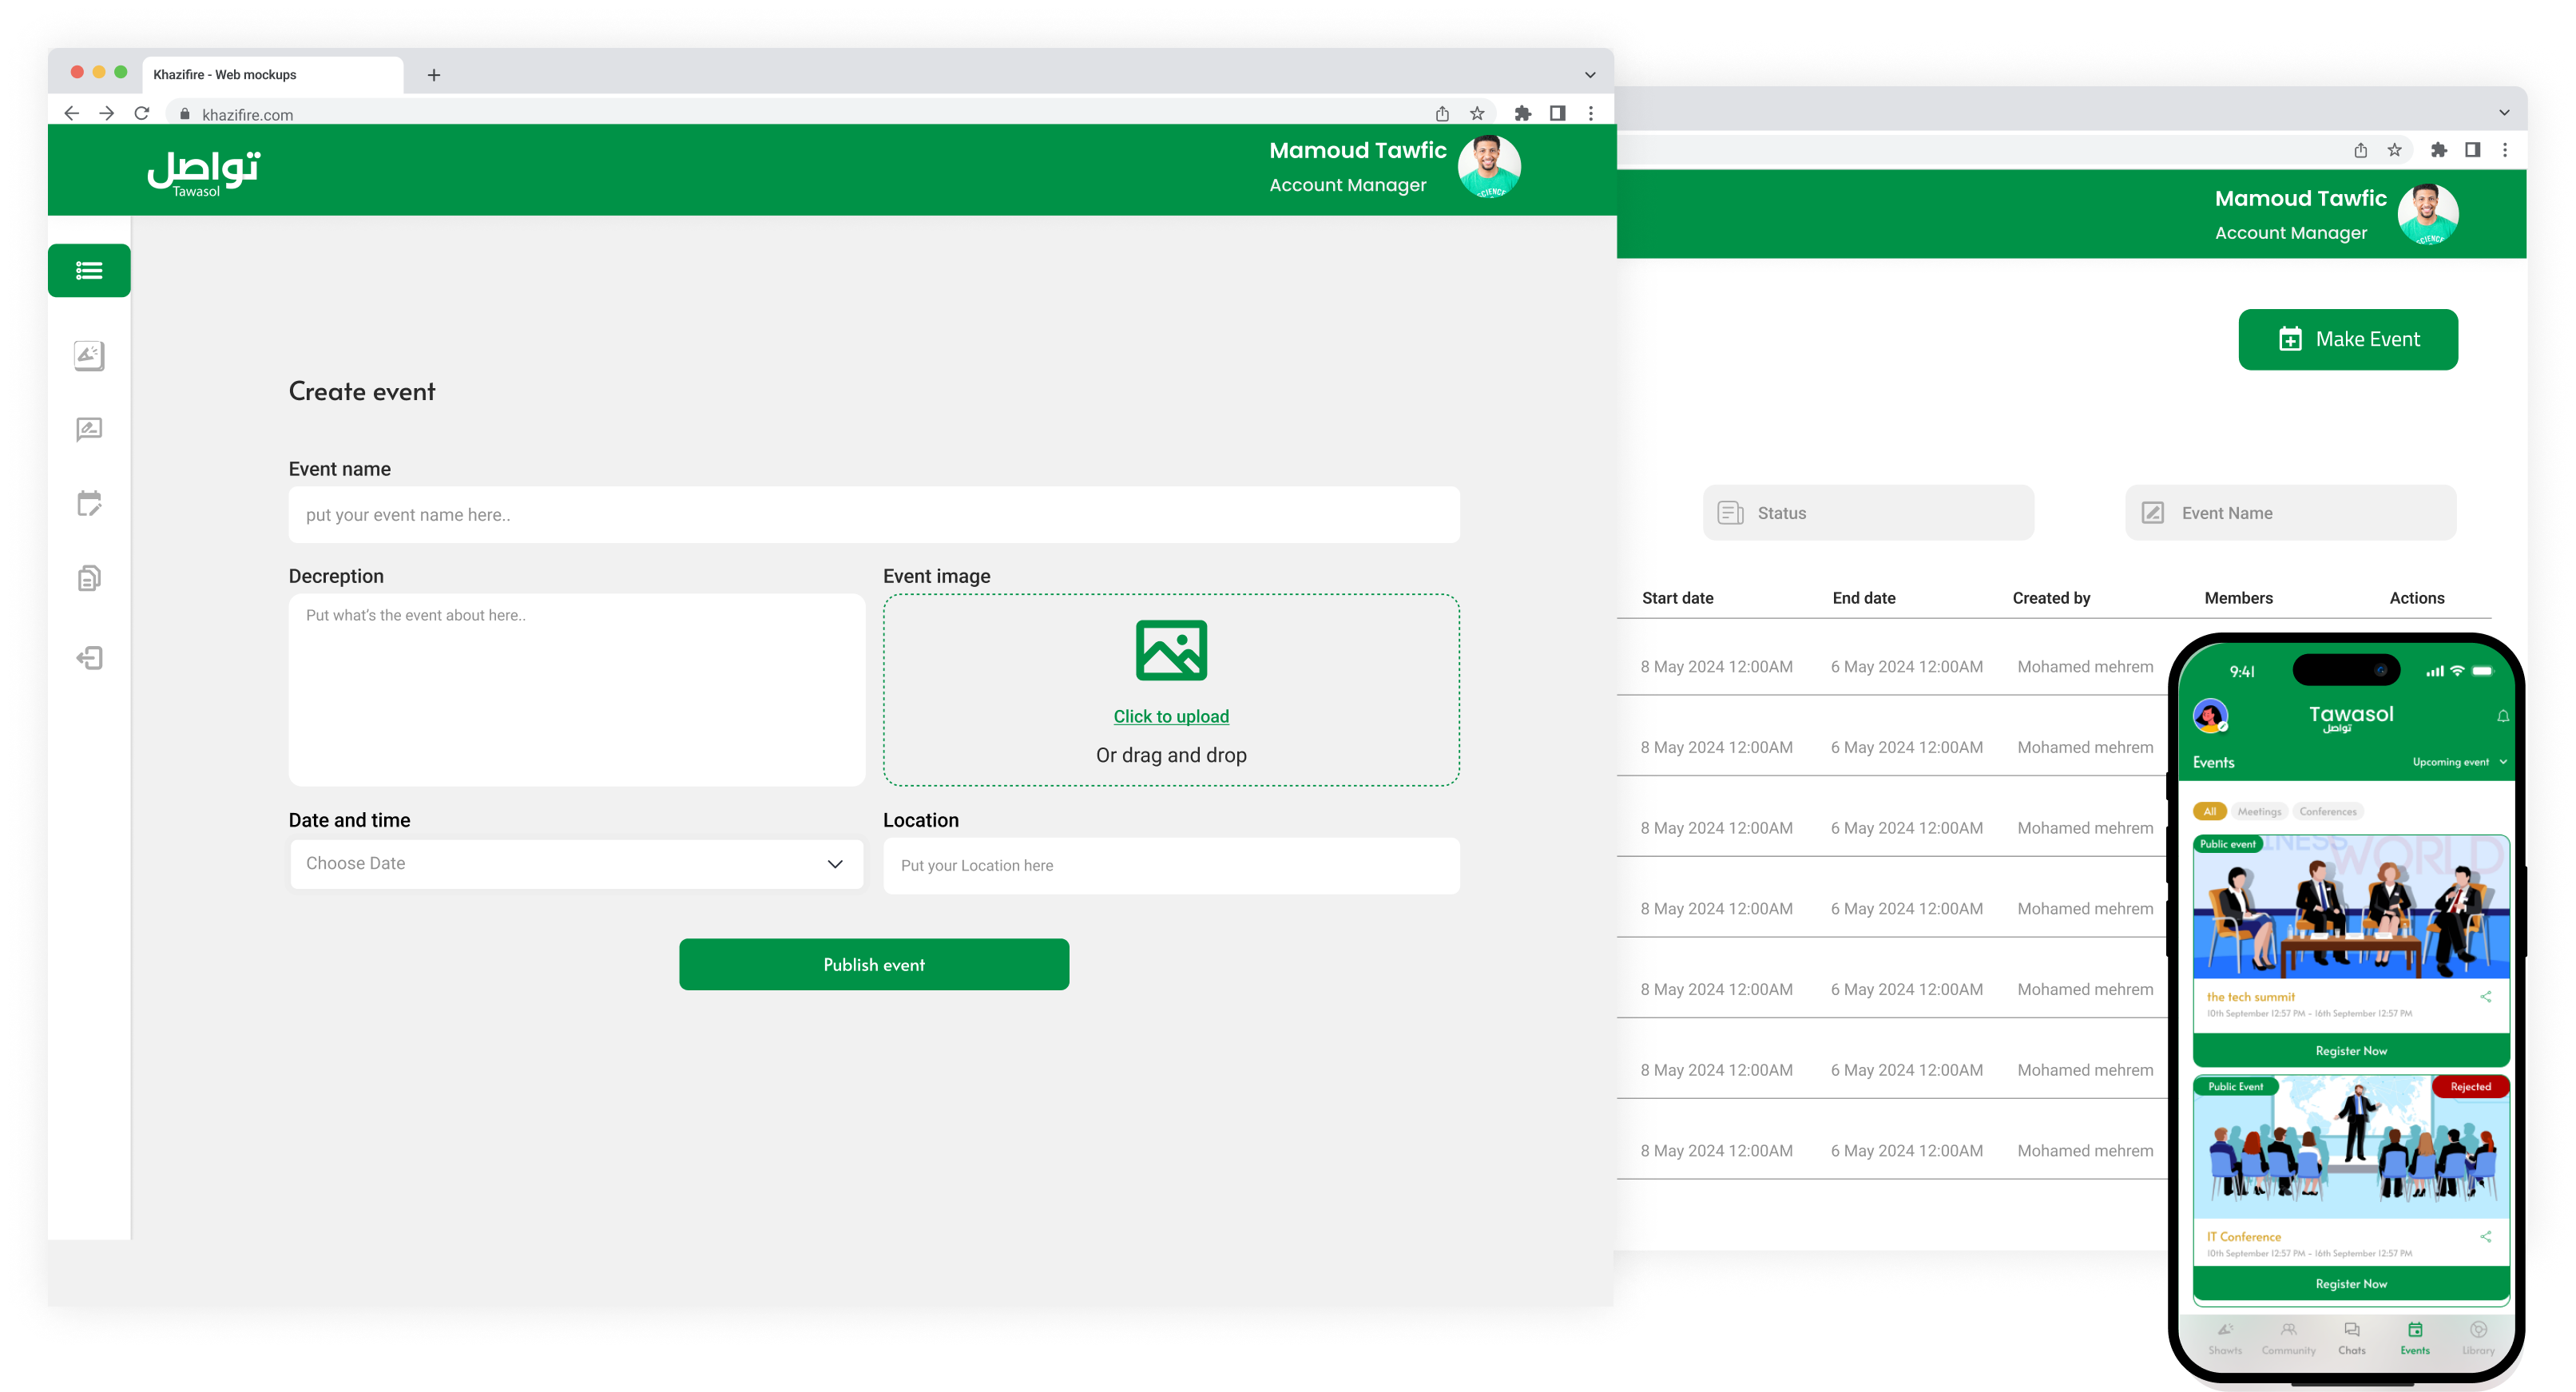Click Mamoud Tawfic's avatar in the front window header
The image size is (2576, 1392).
(x=1489, y=167)
